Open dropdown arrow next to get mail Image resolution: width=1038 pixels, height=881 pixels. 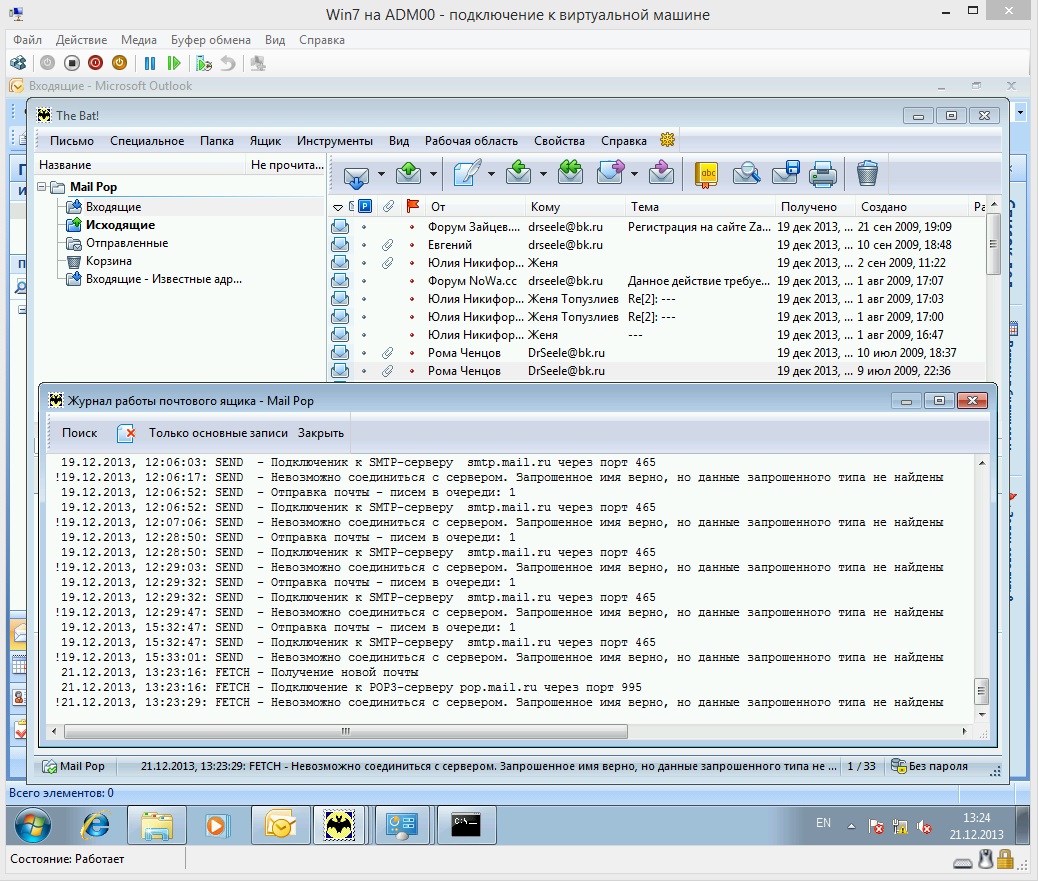point(381,175)
